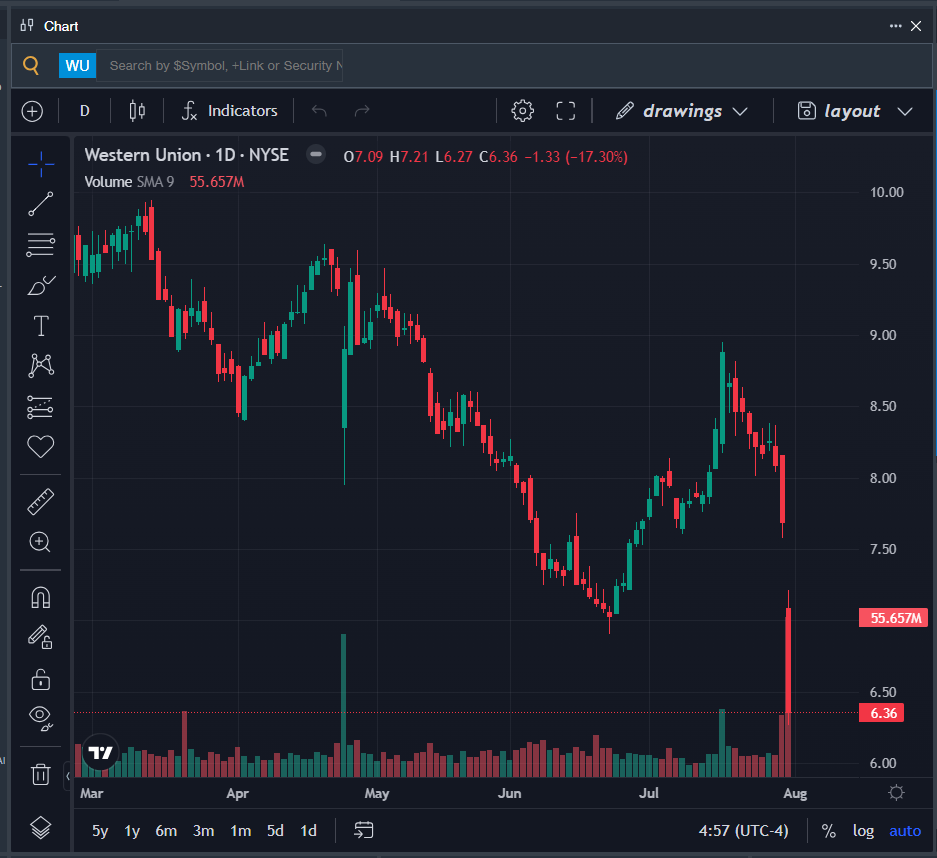Select the ruler measure tool

click(41, 502)
